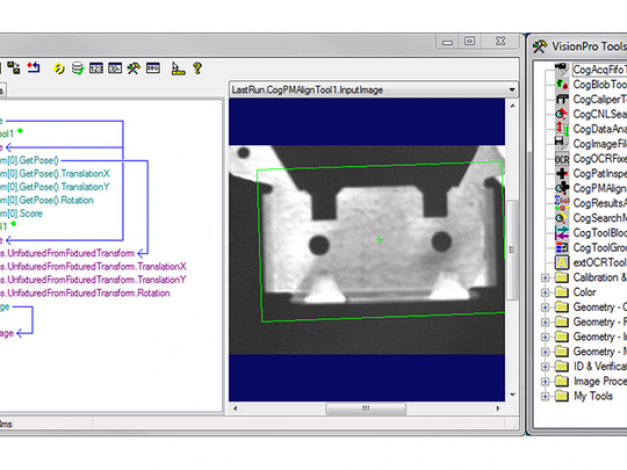Image resolution: width=627 pixels, height=470 pixels.
Task: Click the database checkmark toolbar icon
Action: pos(78,68)
